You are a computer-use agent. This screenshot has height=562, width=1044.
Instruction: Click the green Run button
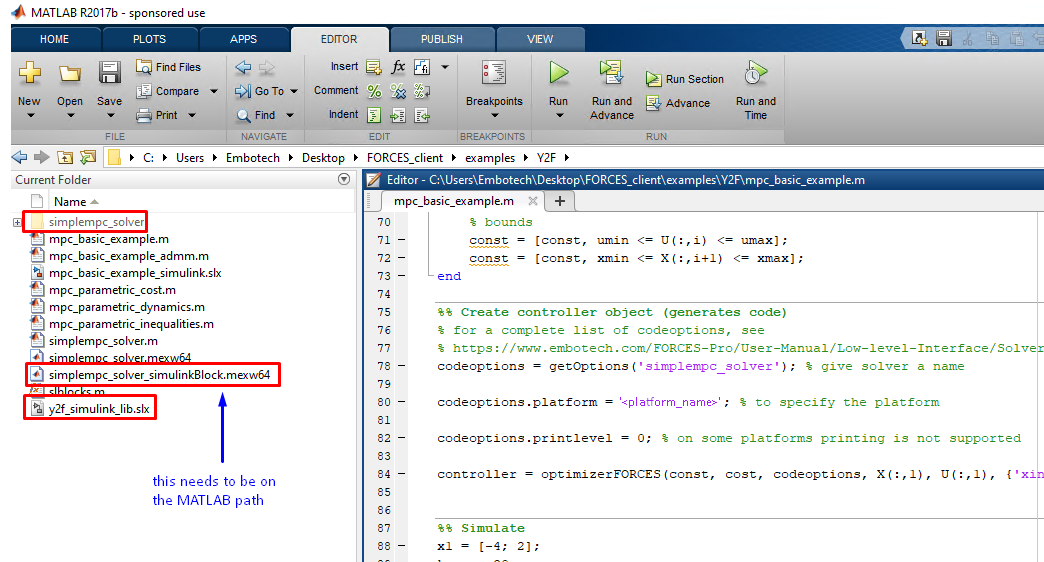click(558, 73)
